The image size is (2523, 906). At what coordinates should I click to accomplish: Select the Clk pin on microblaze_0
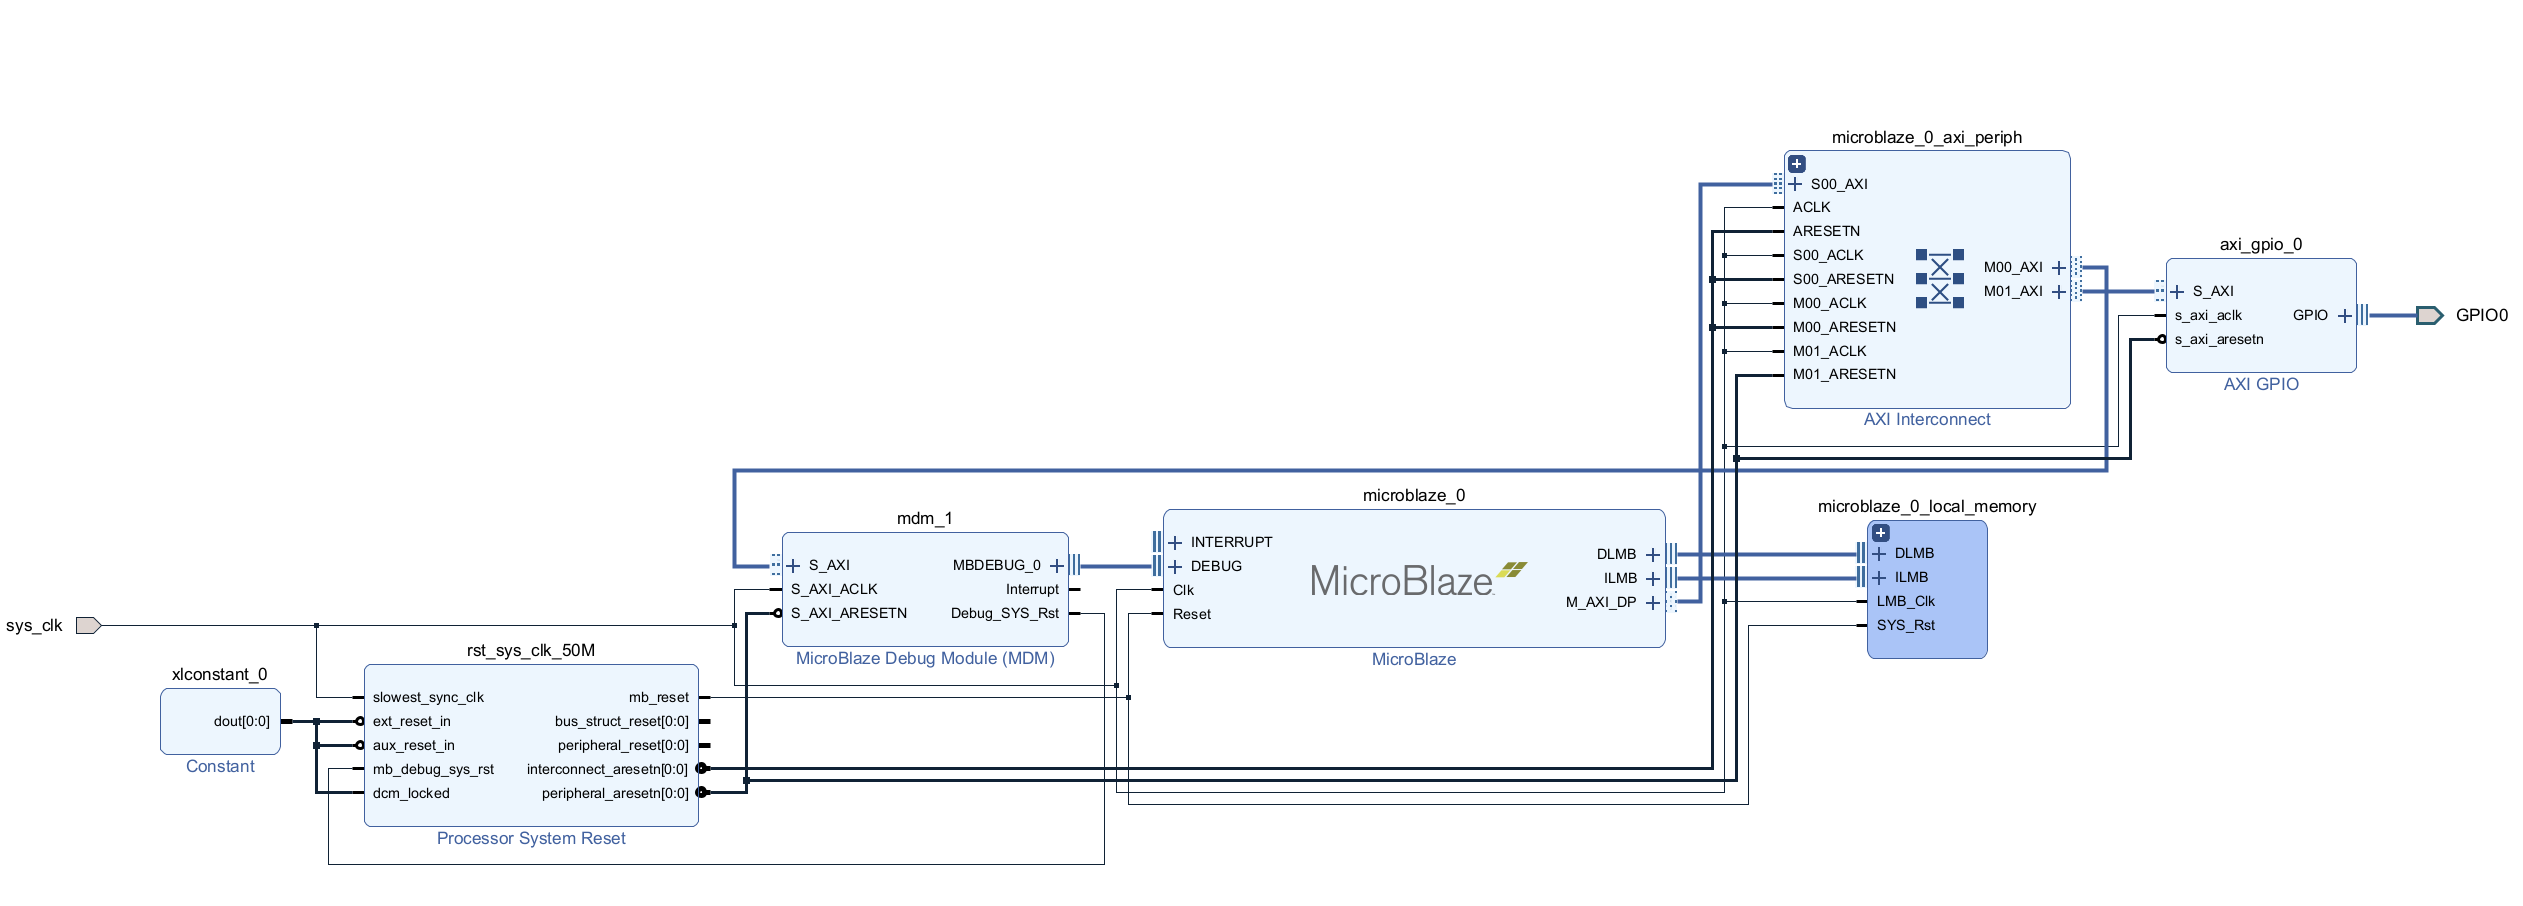click(x=1183, y=591)
